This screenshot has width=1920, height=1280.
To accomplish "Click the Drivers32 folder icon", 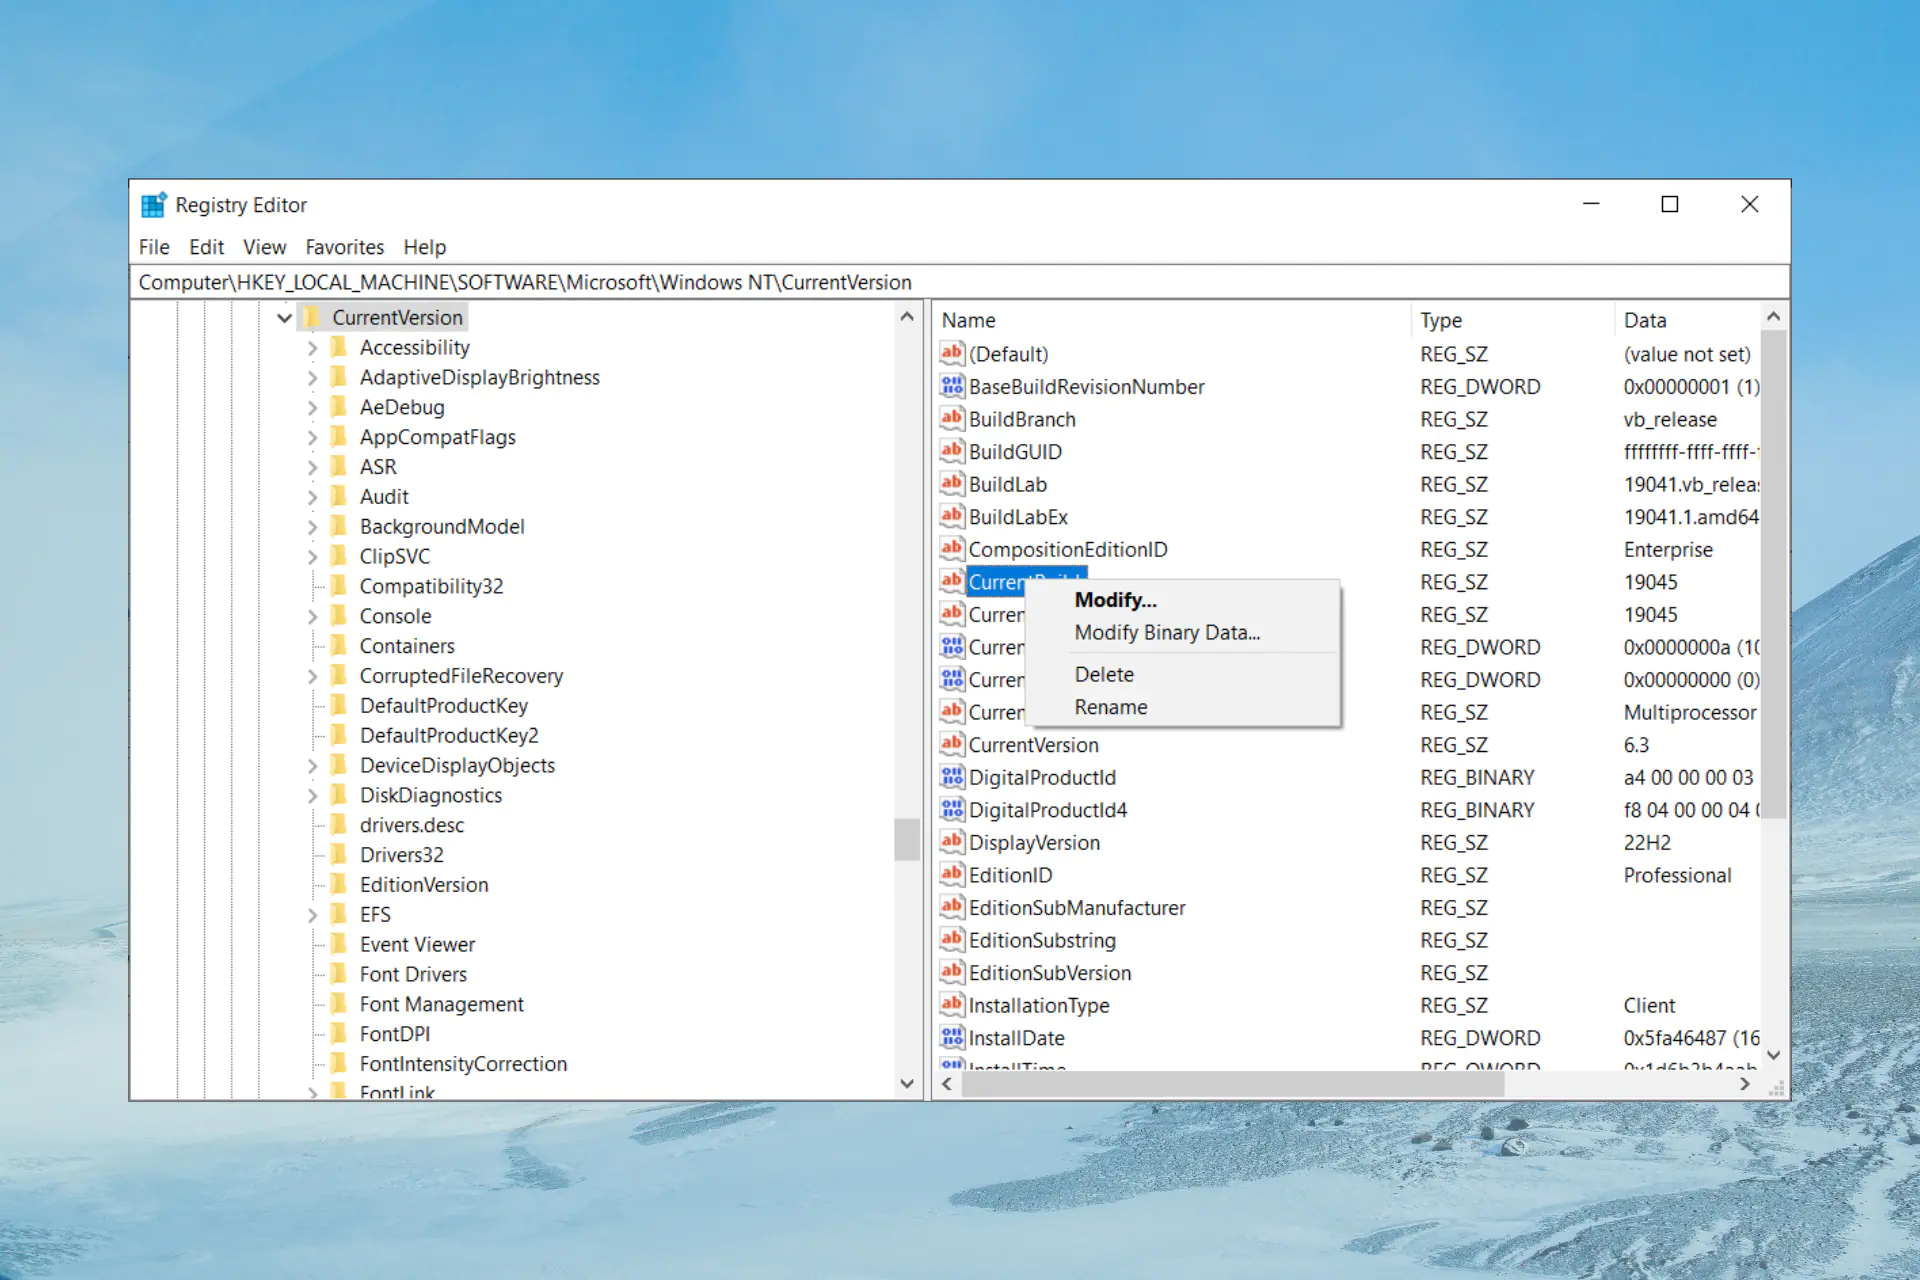I will (340, 855).
